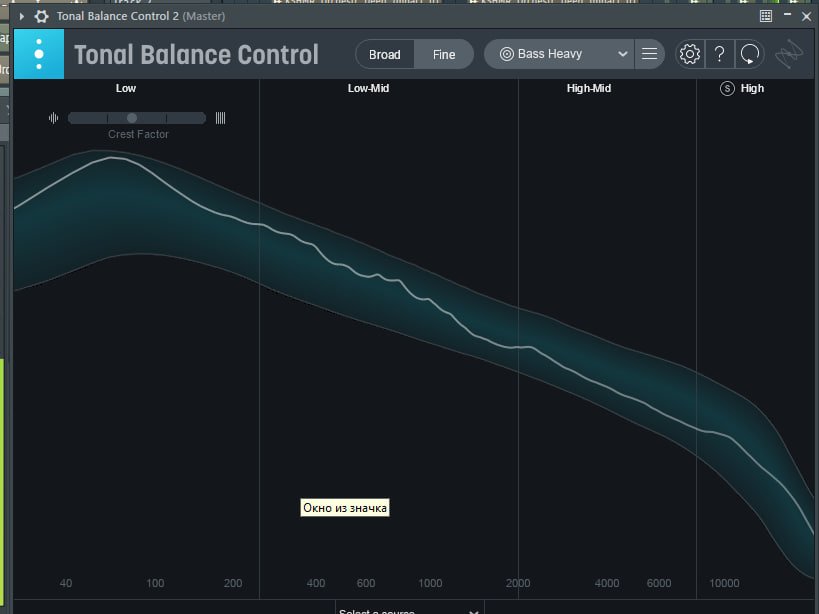The height and width of the screenshot is (614, 819).
Task: Click the Tonal Balance Control three-dot logo
Action: pyautogui.click(x=39, y=54)
